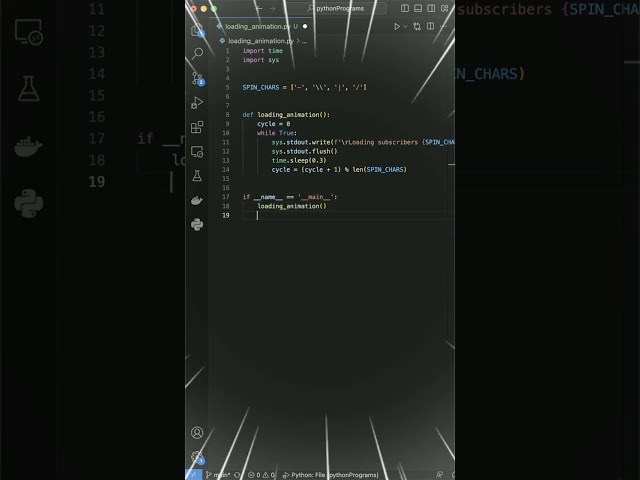Screen dimensions: 640x480
Task: Split the editor to the right
Action: pos(430,26)
